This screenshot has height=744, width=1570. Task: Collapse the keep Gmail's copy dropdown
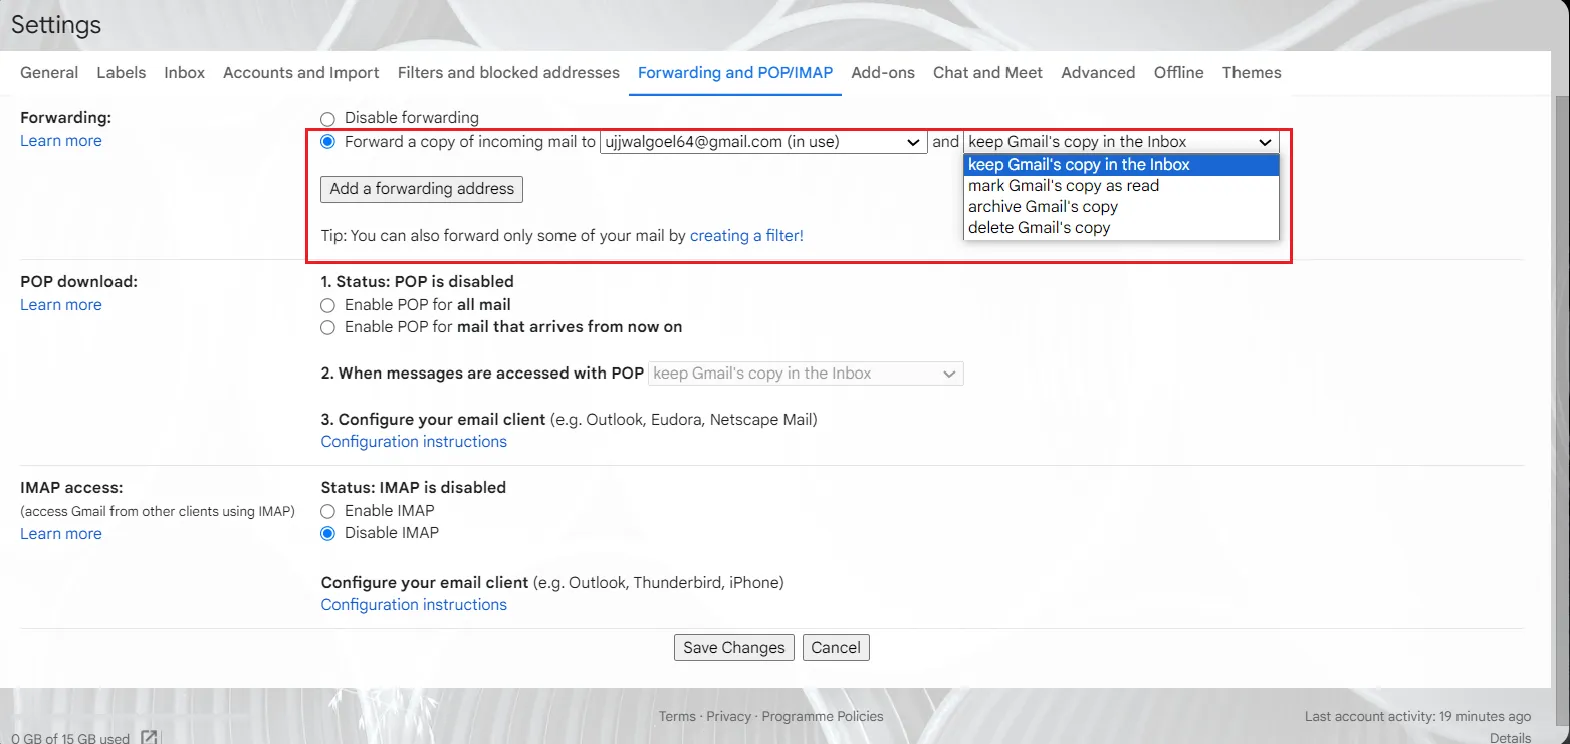pos(1121,142)
